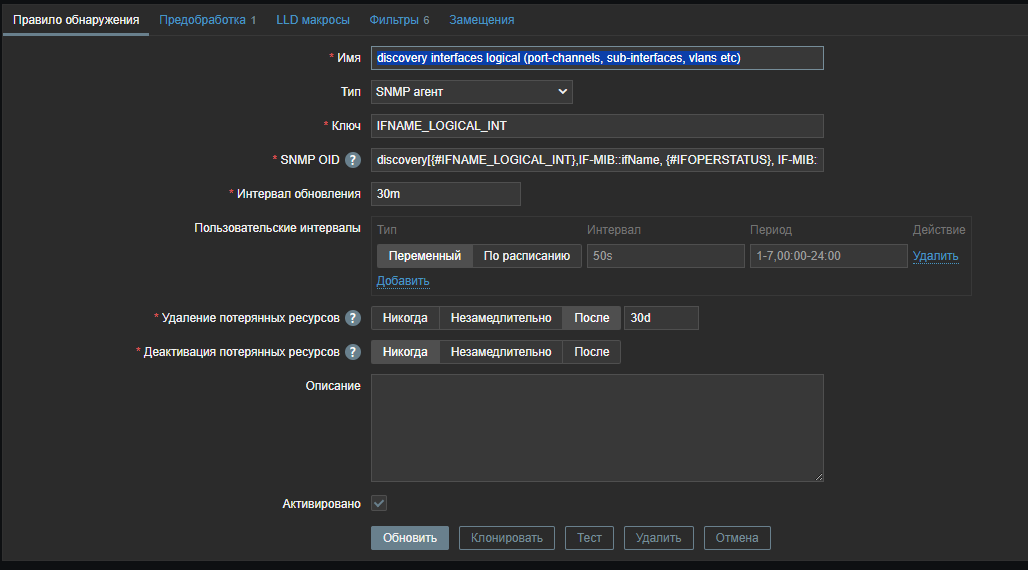Viewport: 1028px width, 570px height.
Task: Focus the custom Интервал field 50s
Action: [x=665, y=256]
